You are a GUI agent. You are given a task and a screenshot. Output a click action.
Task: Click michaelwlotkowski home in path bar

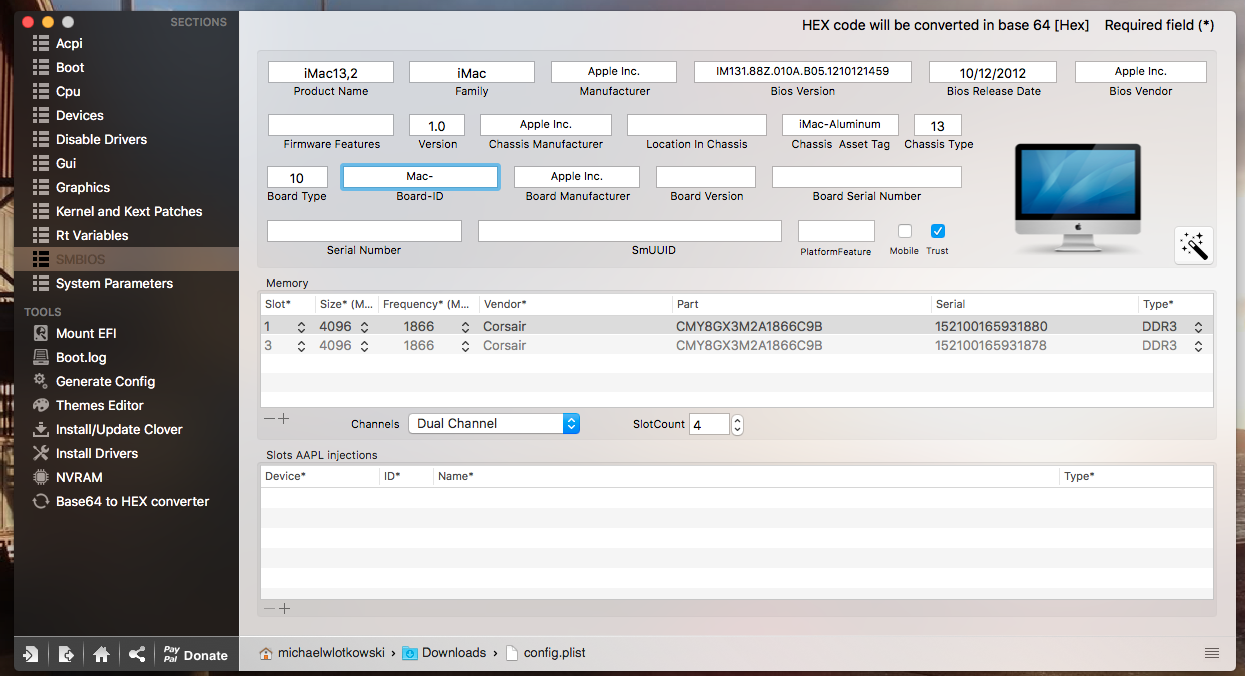click(x=321, y=653)
